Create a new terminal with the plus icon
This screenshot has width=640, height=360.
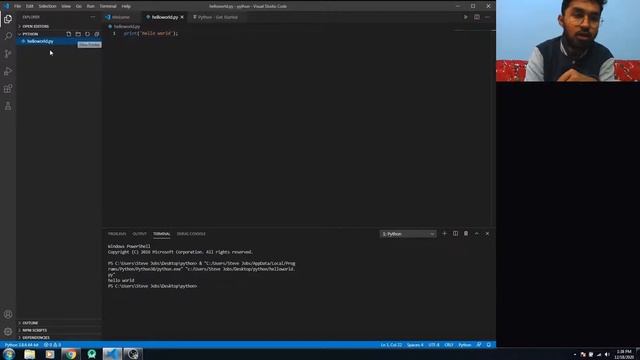[444, 233]
